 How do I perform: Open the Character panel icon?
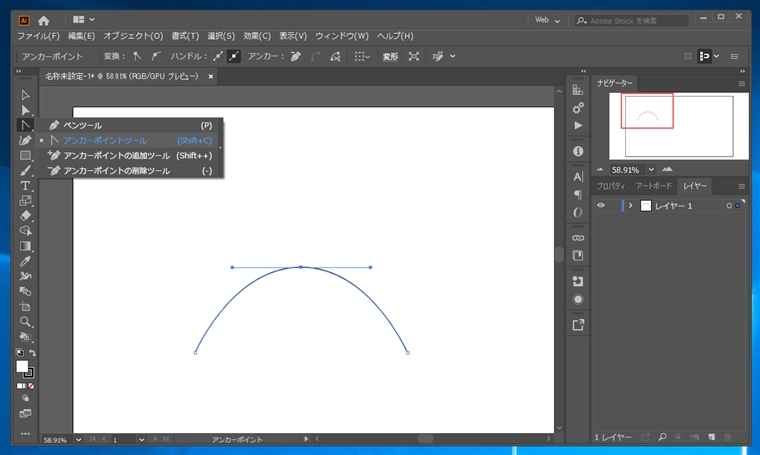(578, 177)
